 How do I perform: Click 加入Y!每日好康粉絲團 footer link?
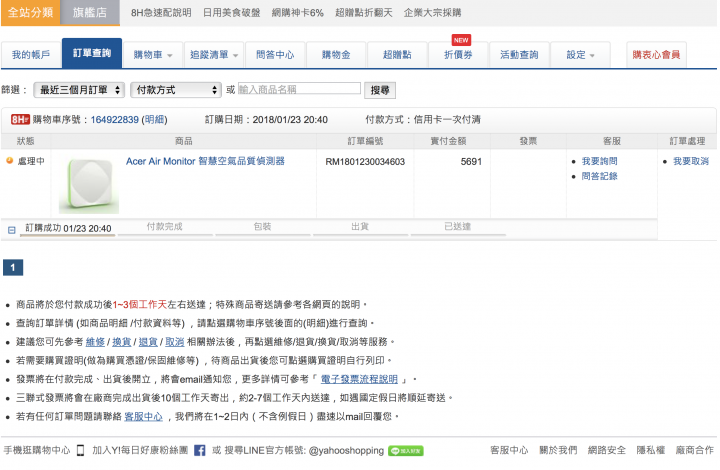(140, 450)
